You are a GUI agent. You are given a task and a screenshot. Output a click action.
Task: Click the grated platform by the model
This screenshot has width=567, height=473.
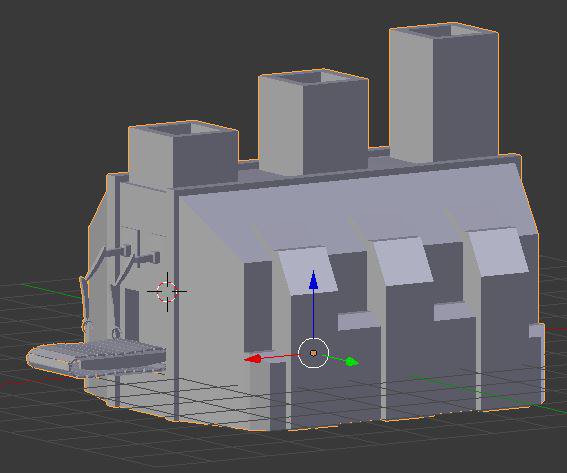coord(97,357)
